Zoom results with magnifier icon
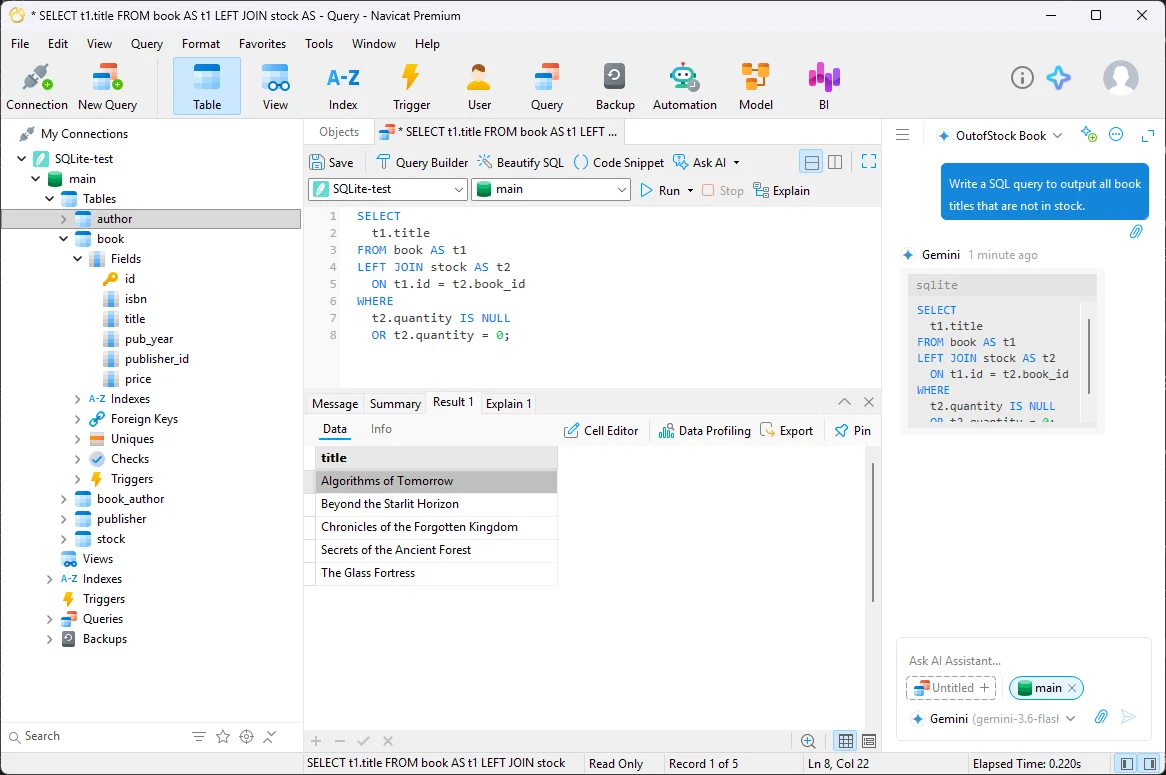Viewport: 1166px width, 775px height. [x=808, y=741]
